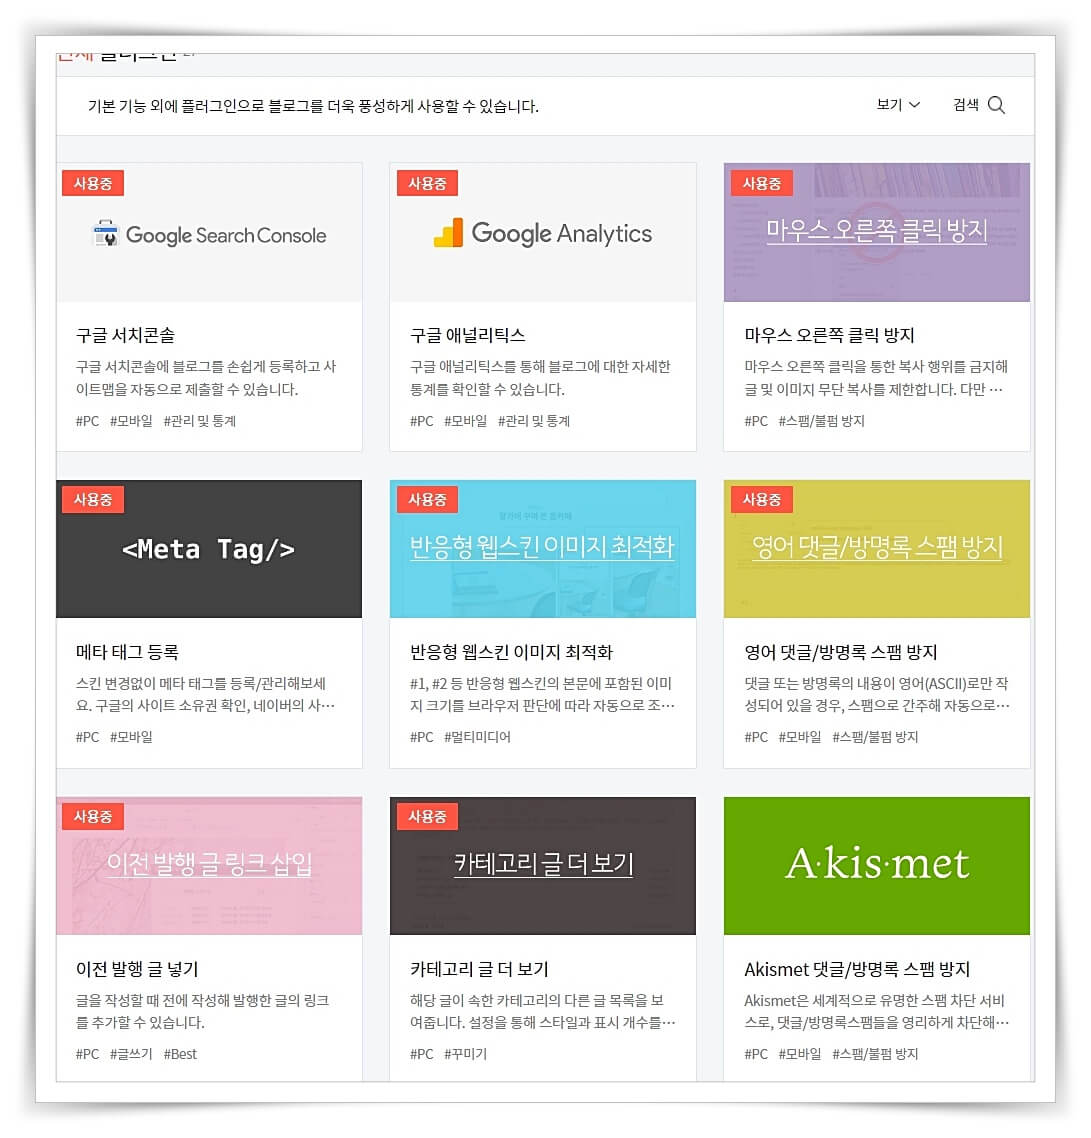Click the pink previous-post link insertion thumbnail
The width and height of the screenshot is (1091, 1138).
coord(209,864)
